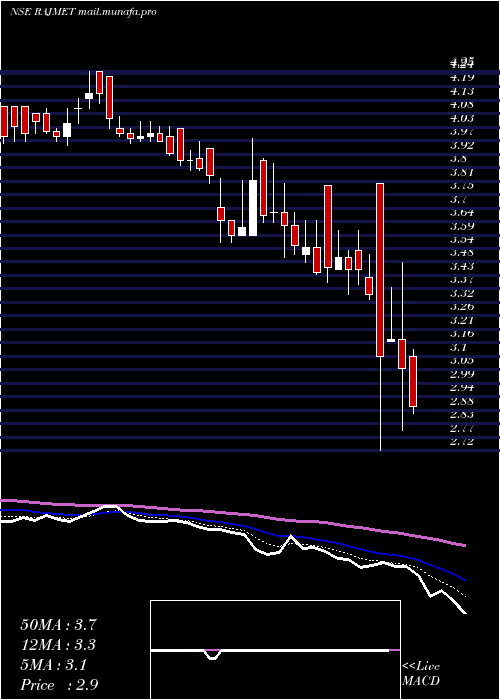Click the 3.75 price axis label

pos(462,185)
